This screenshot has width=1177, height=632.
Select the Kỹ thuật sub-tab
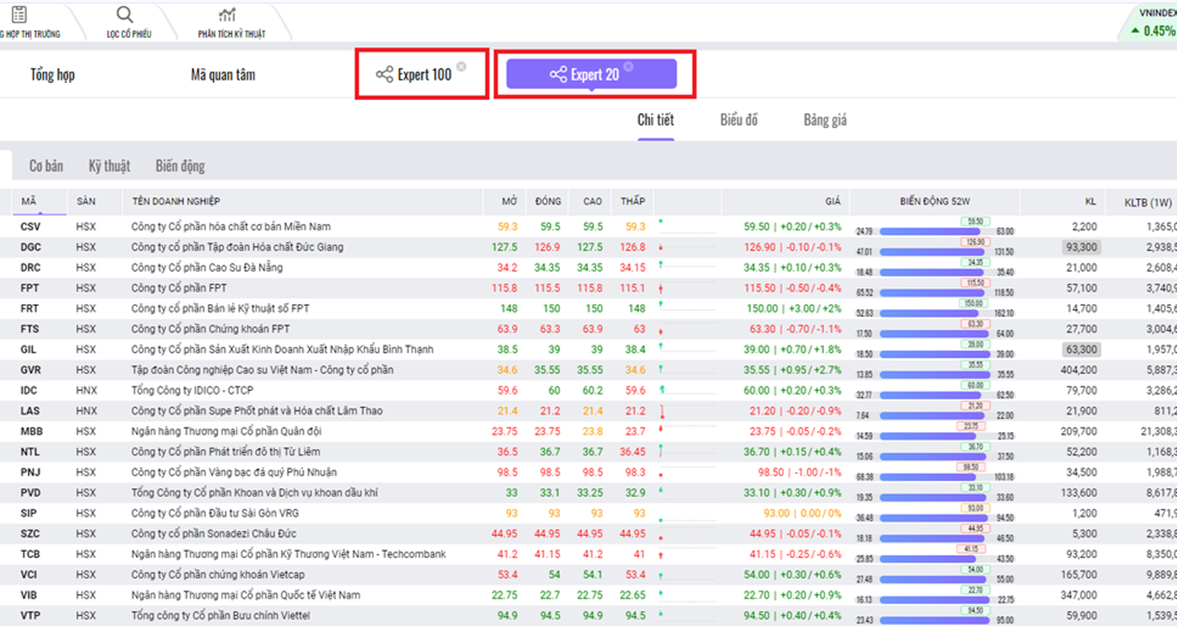coord(109,166)
